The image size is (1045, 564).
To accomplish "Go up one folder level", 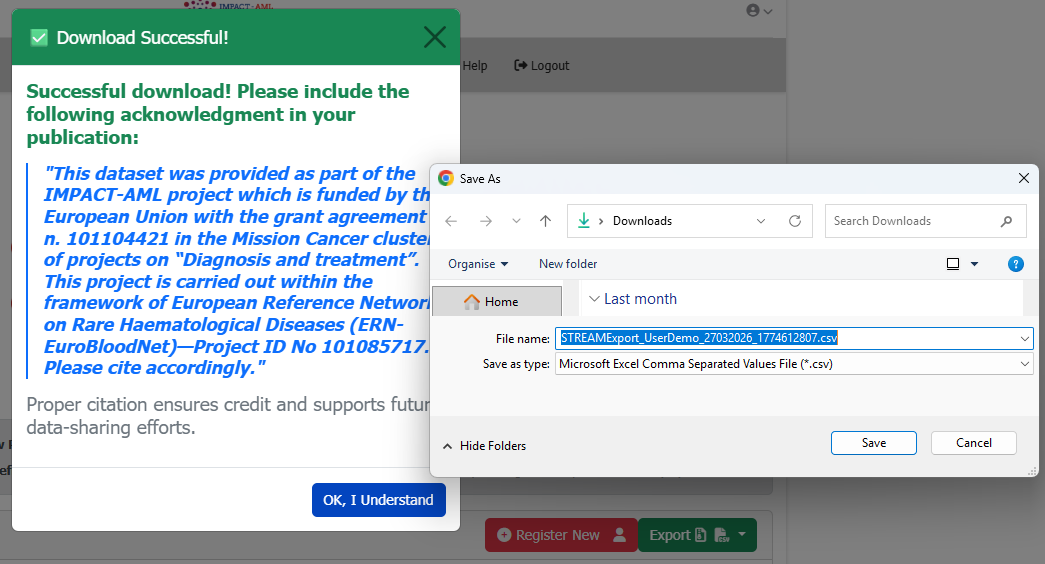I will coord(545,221).
